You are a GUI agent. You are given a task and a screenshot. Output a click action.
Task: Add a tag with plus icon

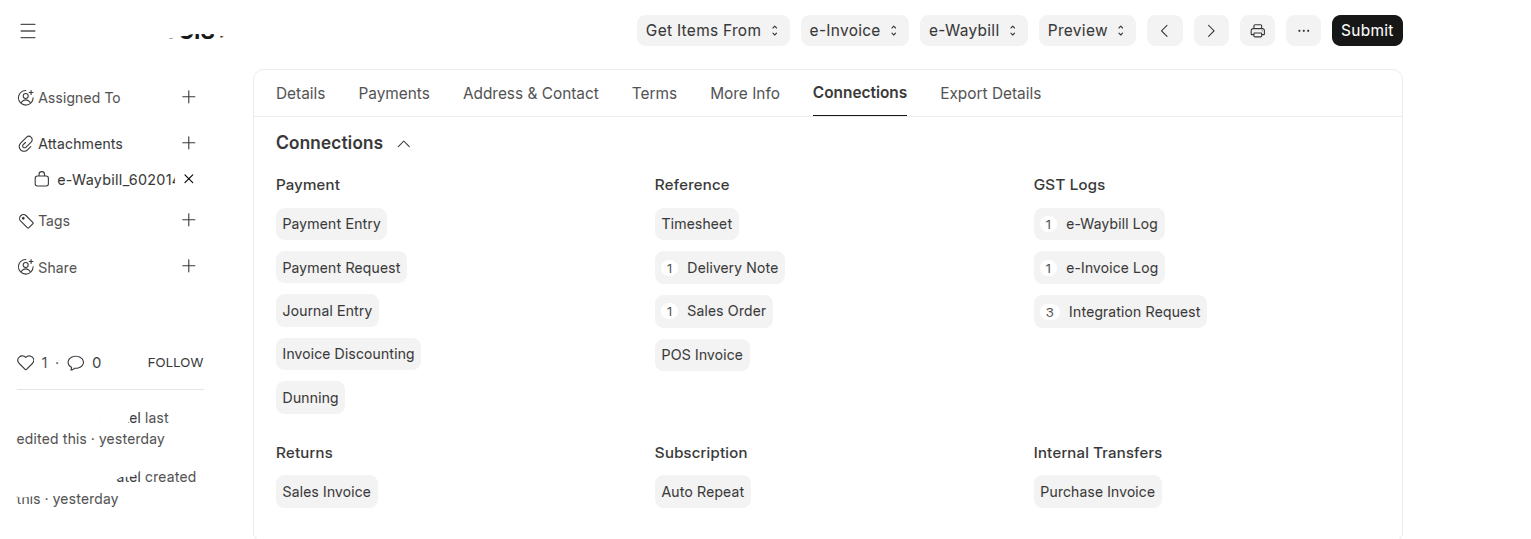click(188, 220)
